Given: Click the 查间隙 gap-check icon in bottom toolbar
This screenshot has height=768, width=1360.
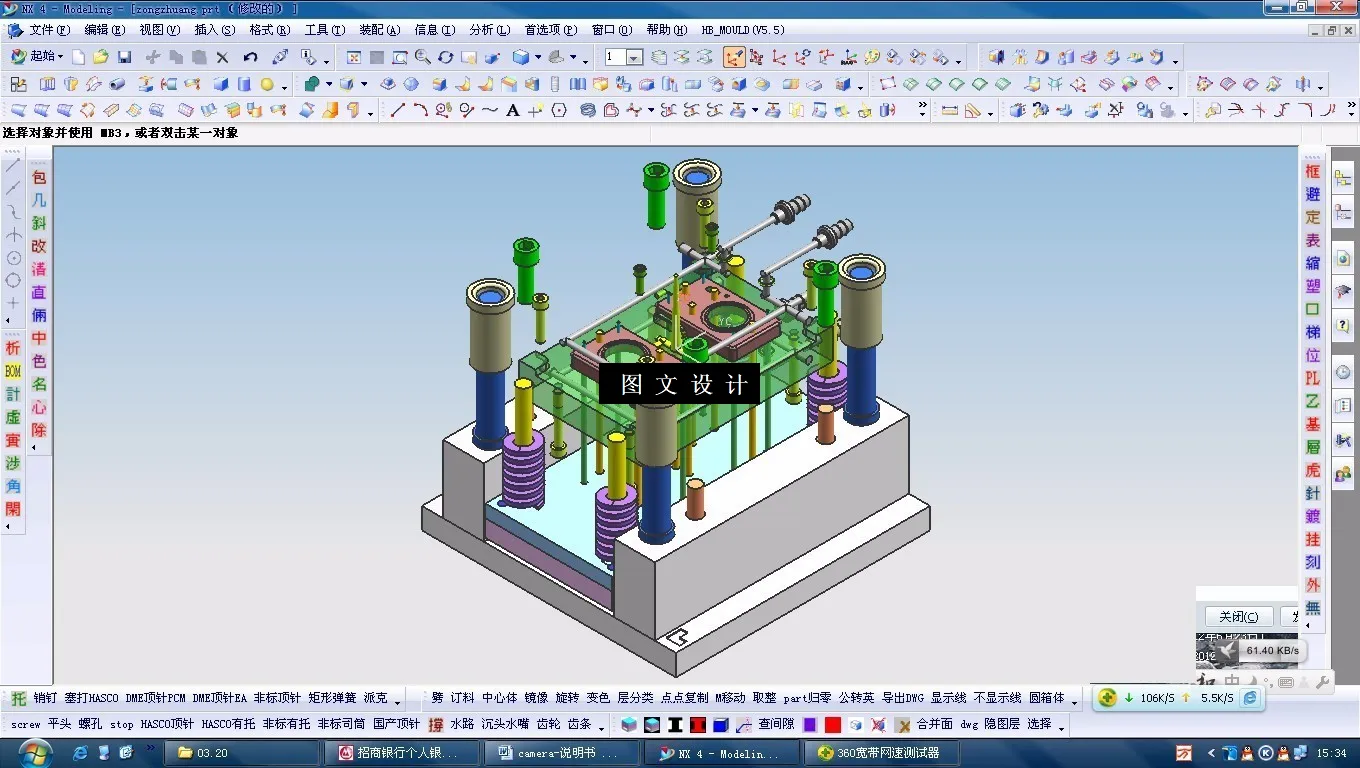Looking at the screenshot, I should 778,723.
